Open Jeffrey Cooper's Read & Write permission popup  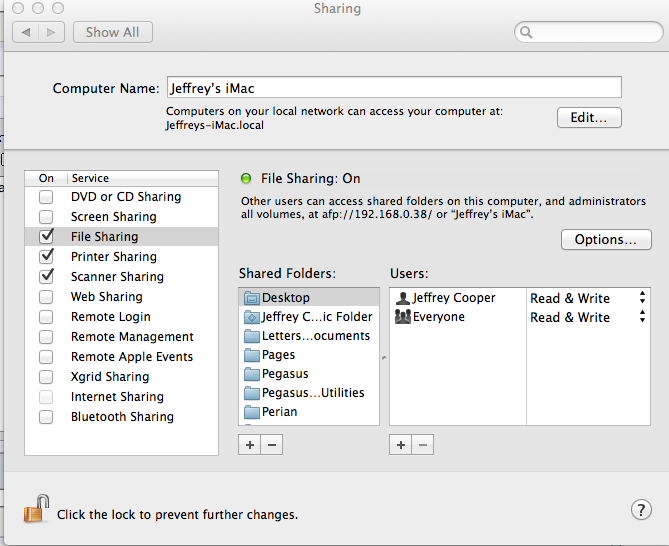point(588,298)
